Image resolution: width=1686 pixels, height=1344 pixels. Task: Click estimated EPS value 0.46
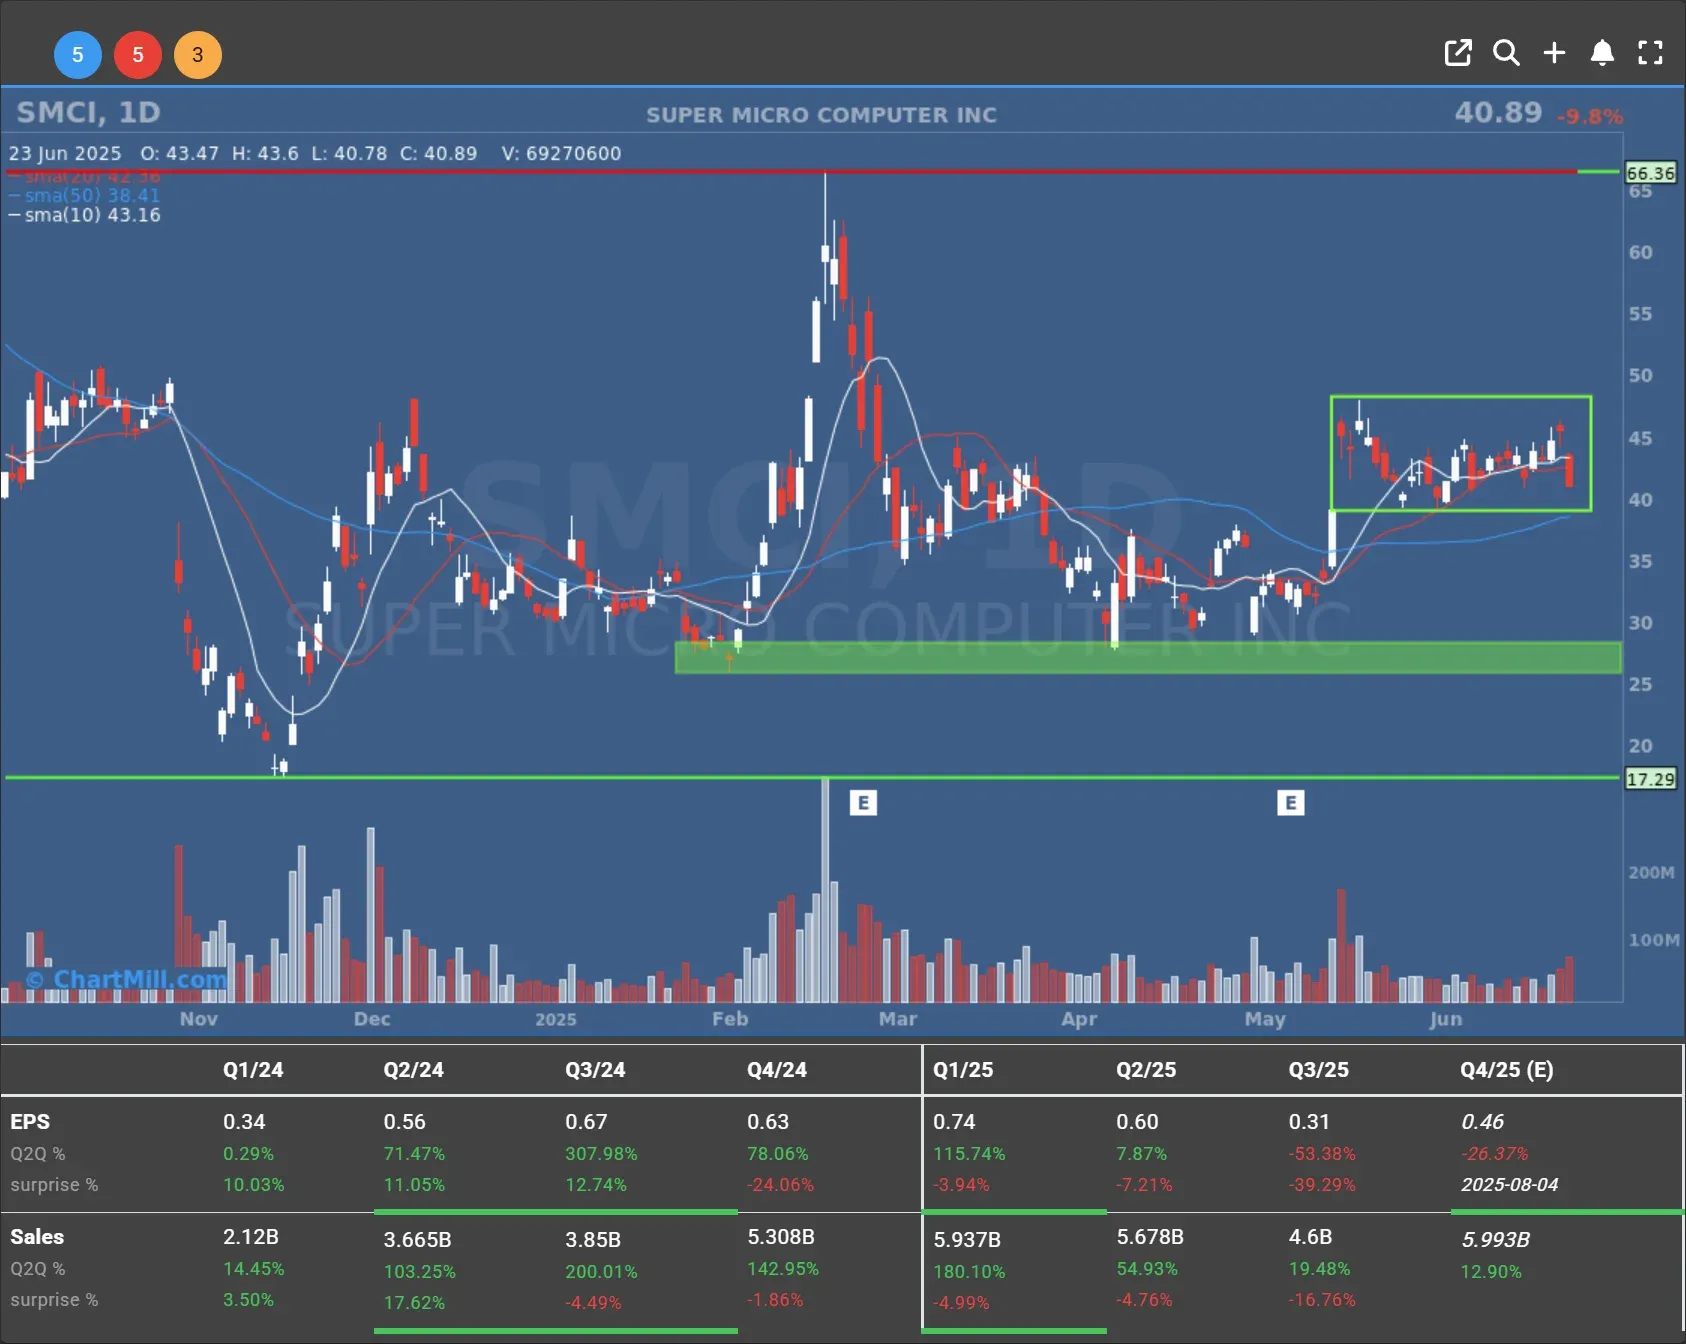pos(1482,1121)
